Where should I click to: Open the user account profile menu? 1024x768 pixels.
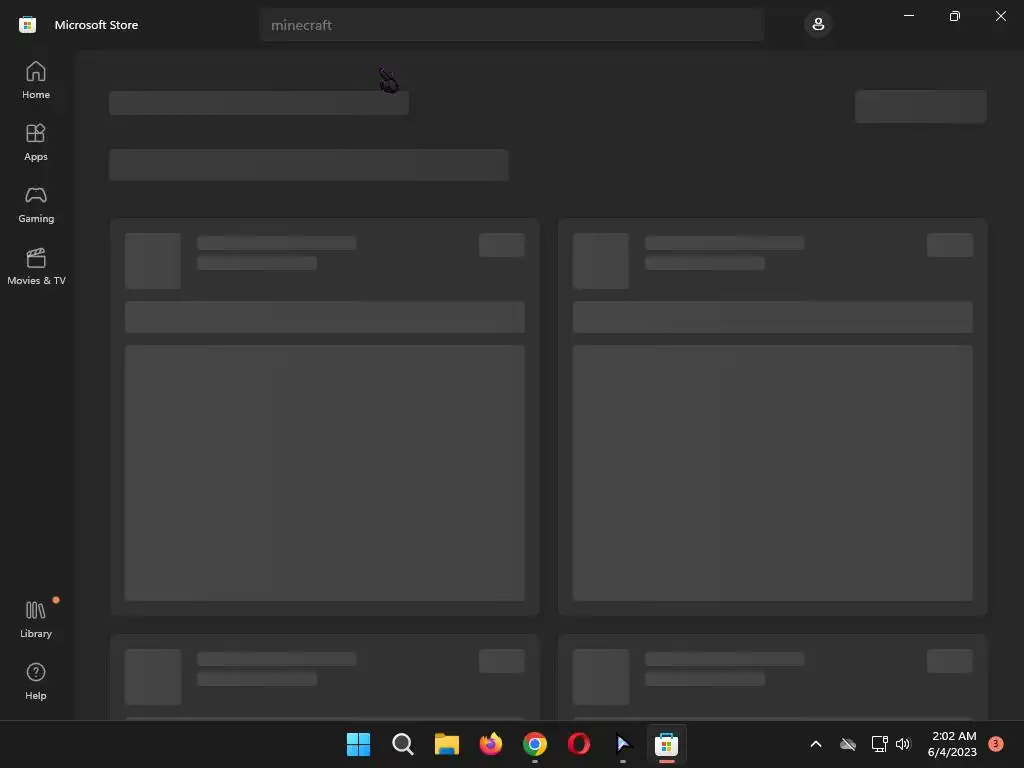point(818,25)
